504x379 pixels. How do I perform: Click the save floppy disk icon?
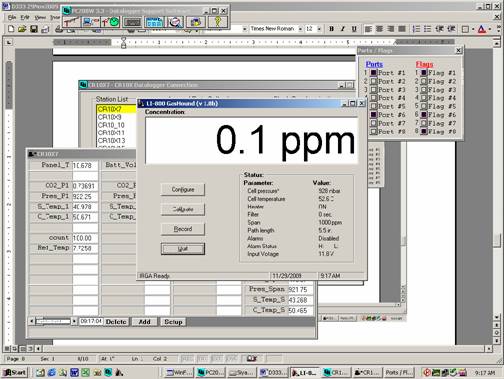coord(34,29)
